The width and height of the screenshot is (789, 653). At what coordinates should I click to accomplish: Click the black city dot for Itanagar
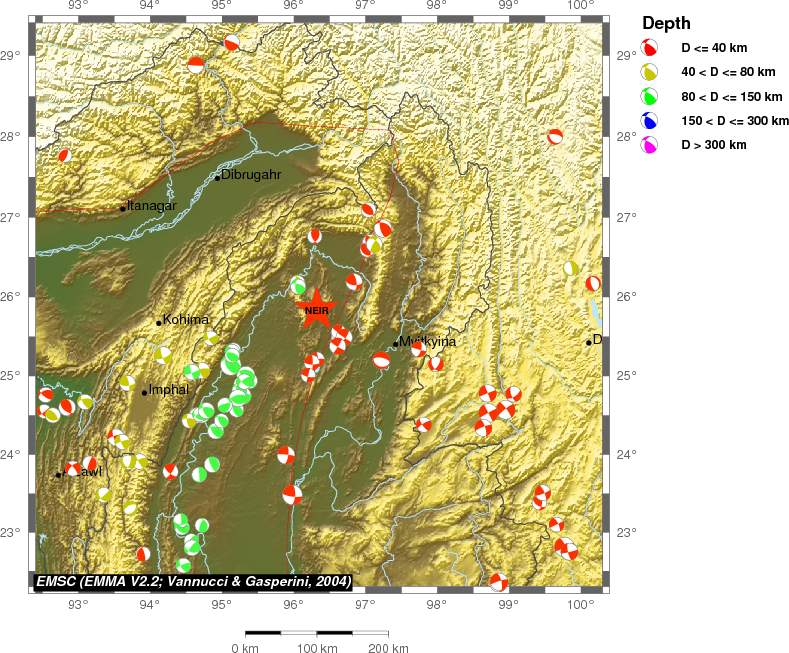click(x=123, y=209)
